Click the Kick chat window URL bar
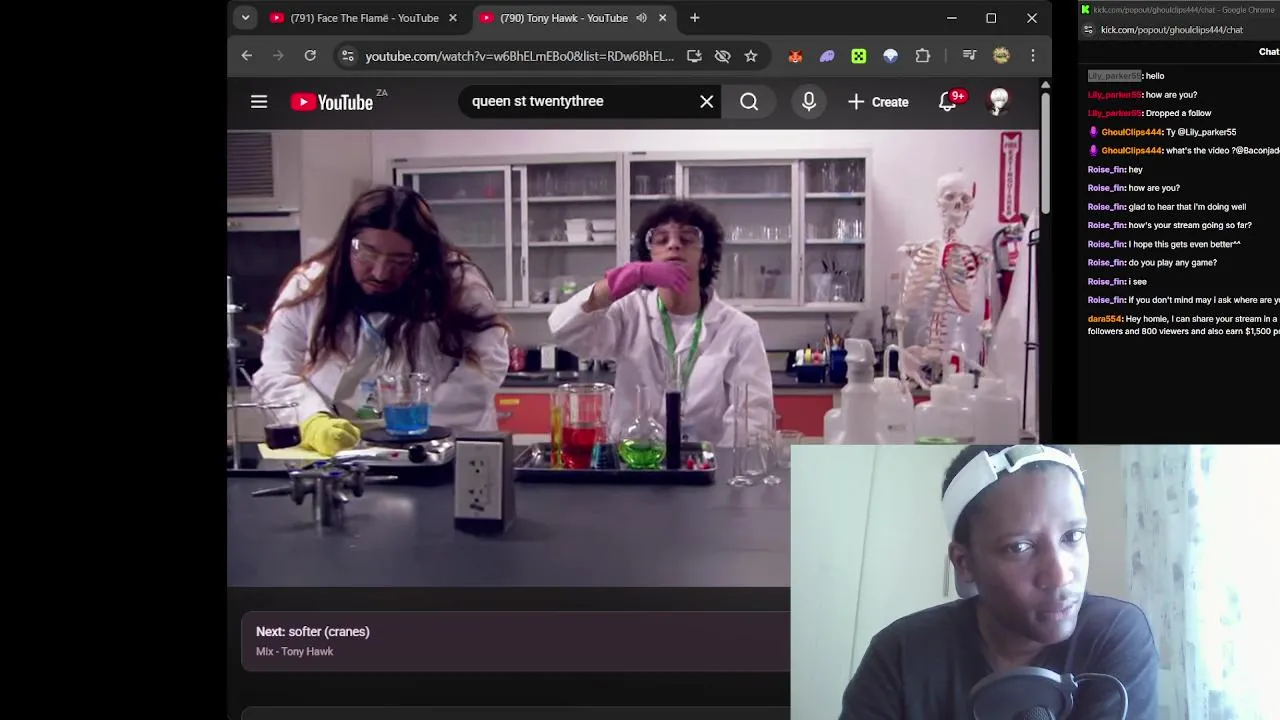 click(x=1171, y=30)
